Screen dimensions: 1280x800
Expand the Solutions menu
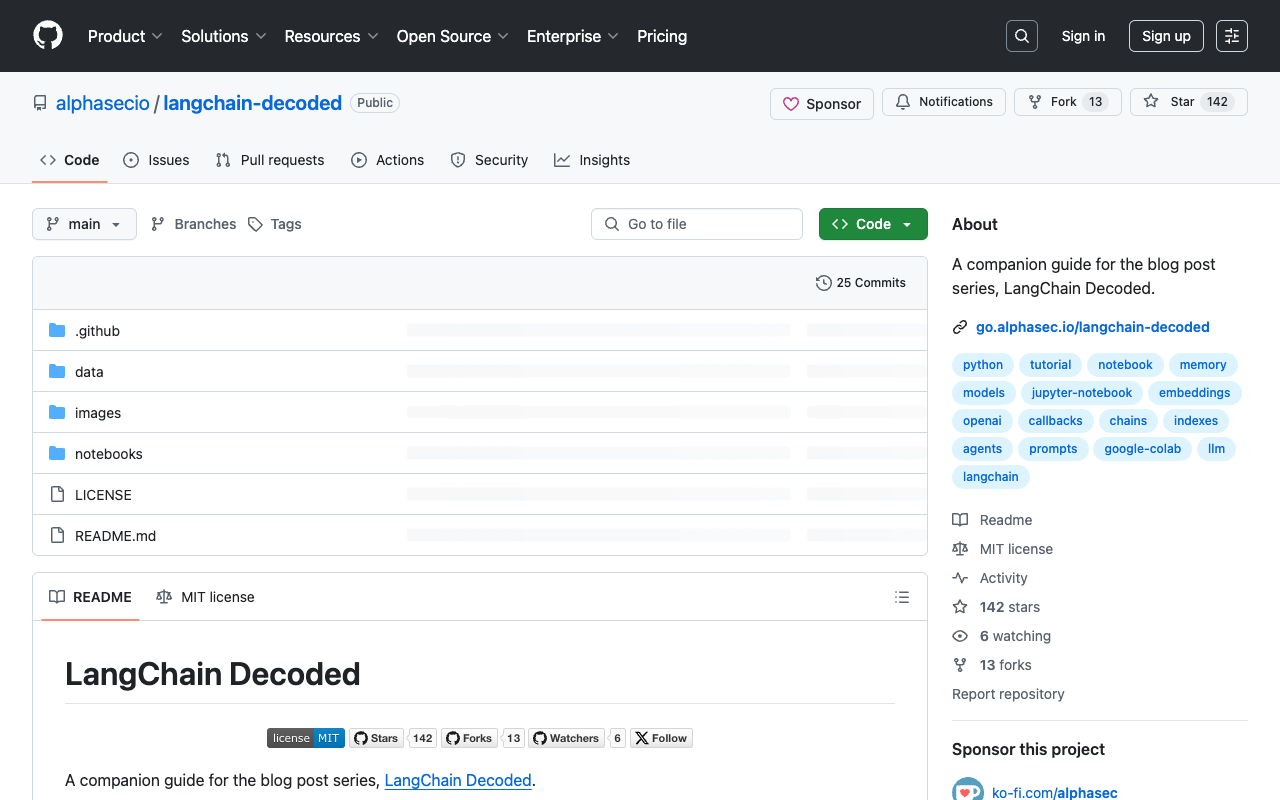[224, 36]
